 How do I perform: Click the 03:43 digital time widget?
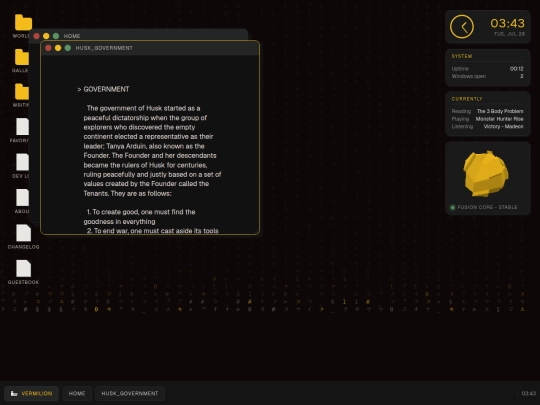pos(507,23)
